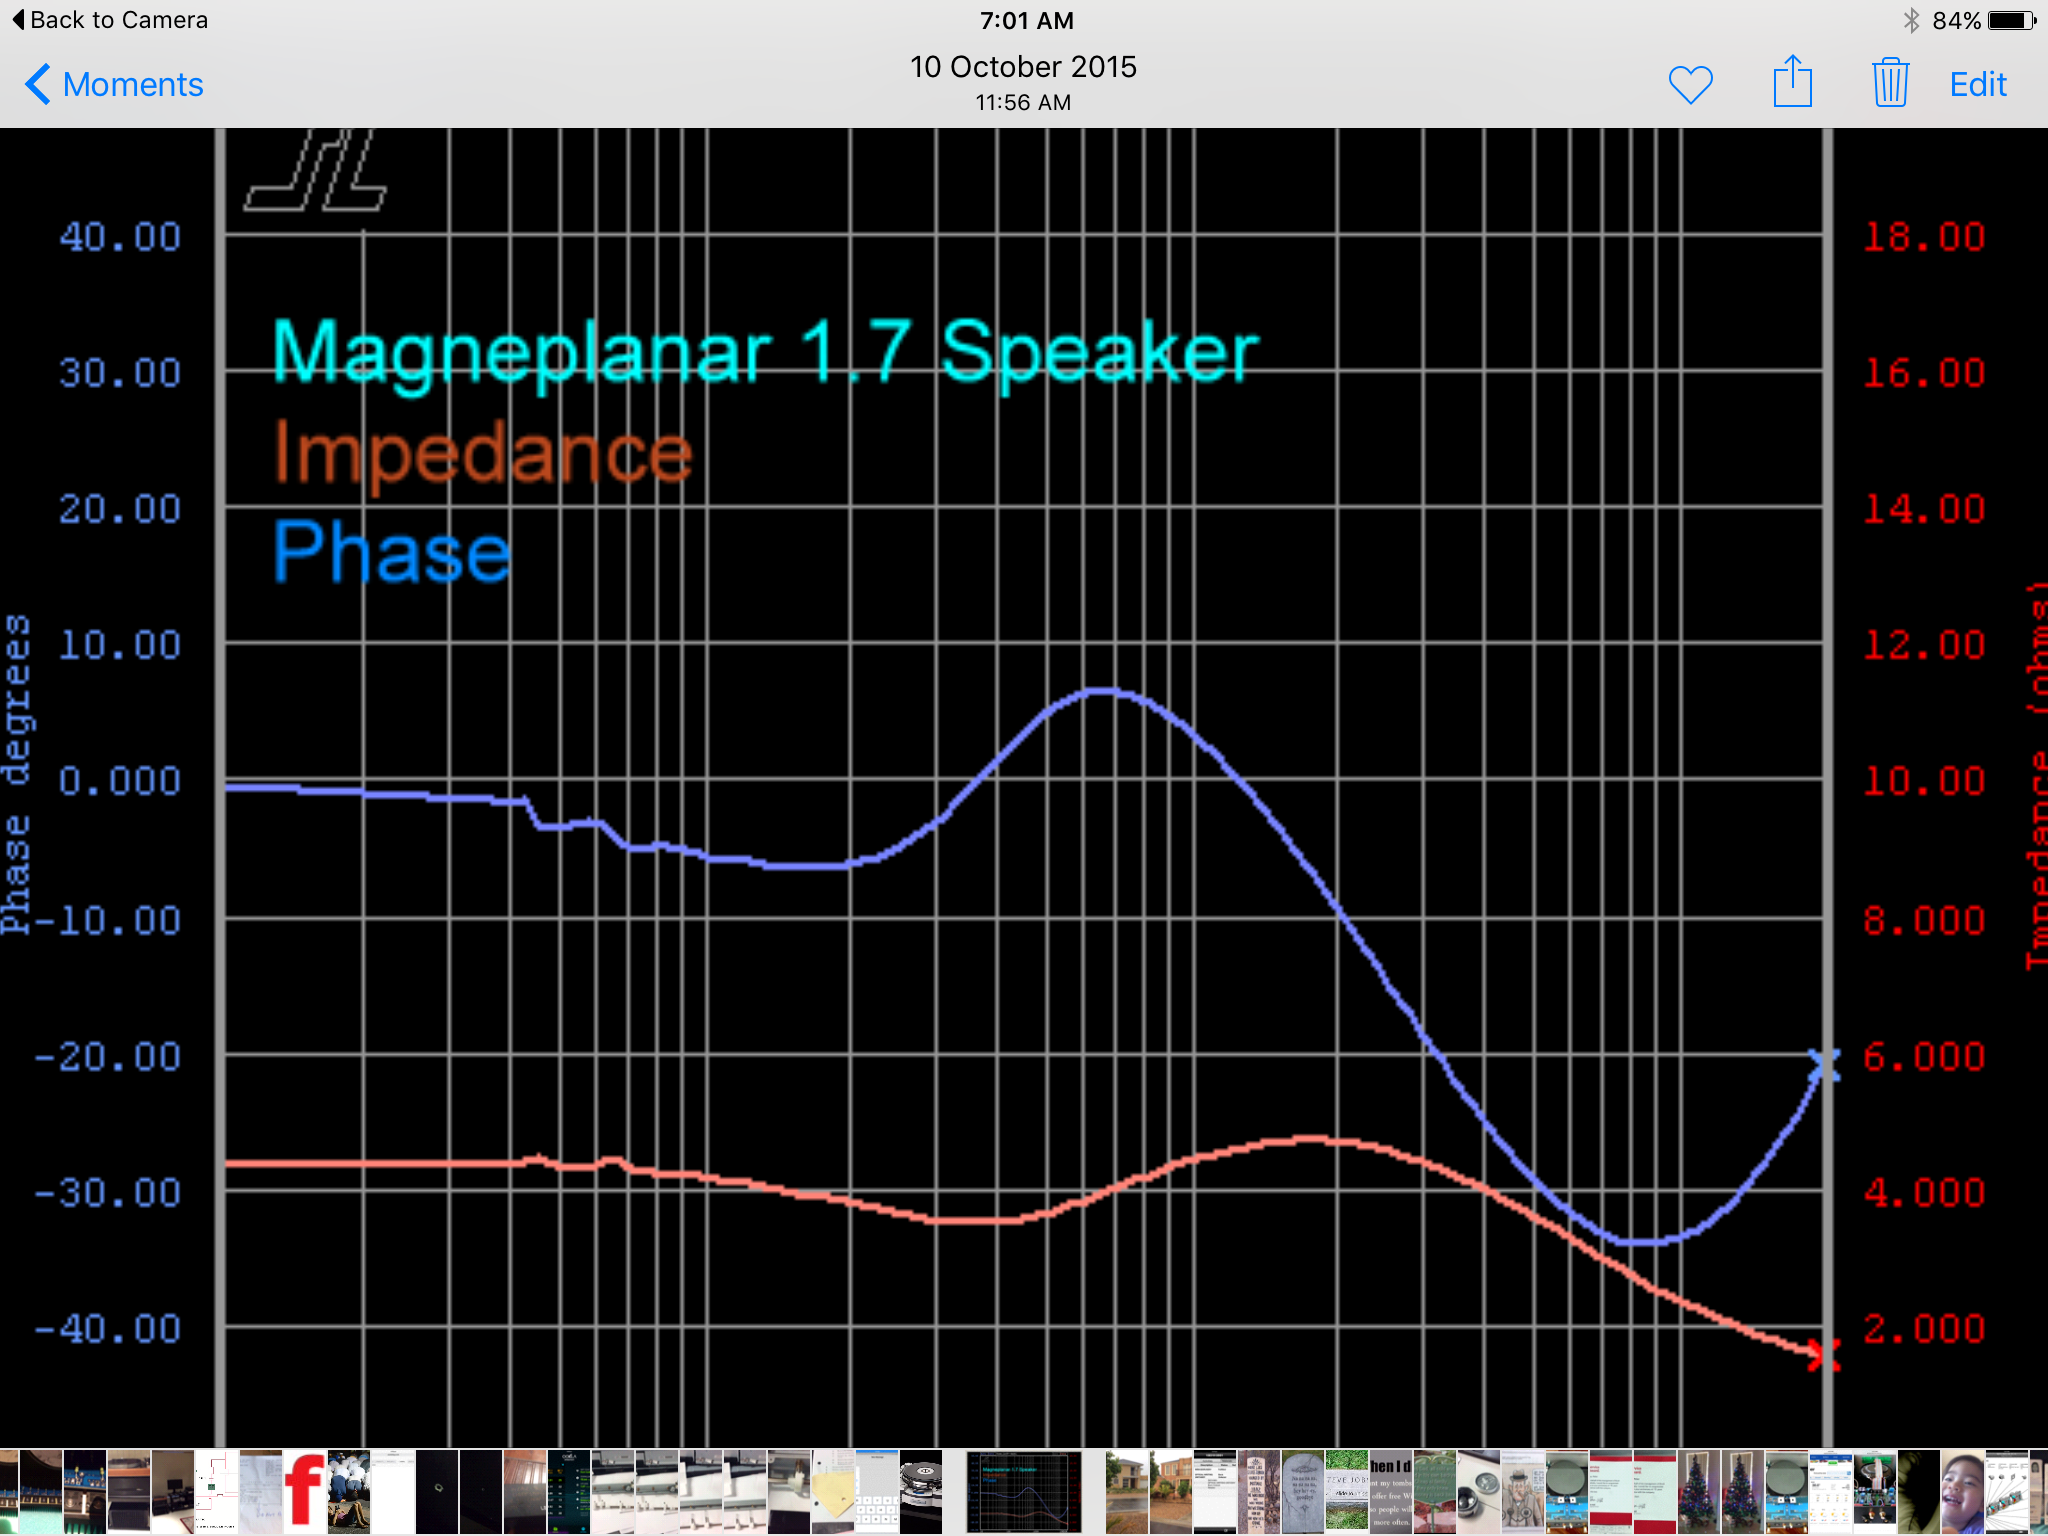Open the cartoon man in hat thumbnail
2048x1536 pixels.
point(1523,1492)
